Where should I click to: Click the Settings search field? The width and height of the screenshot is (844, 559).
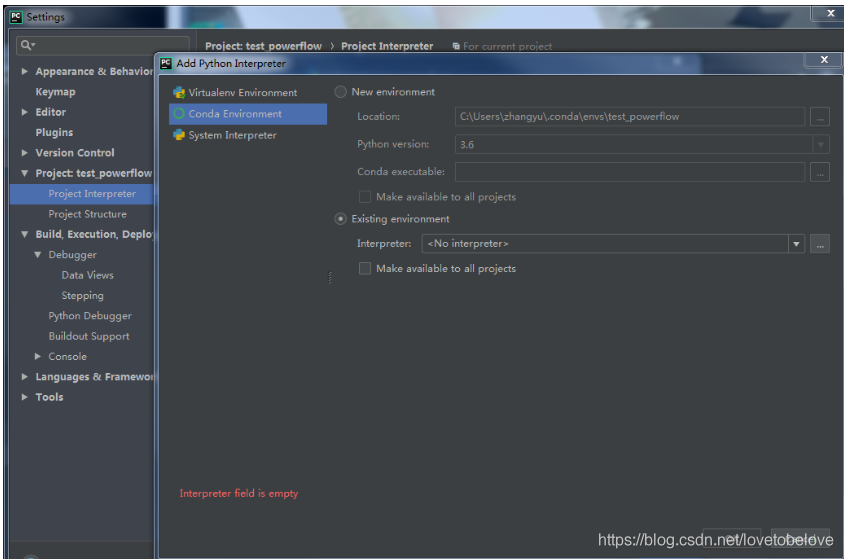pos(103,45)
